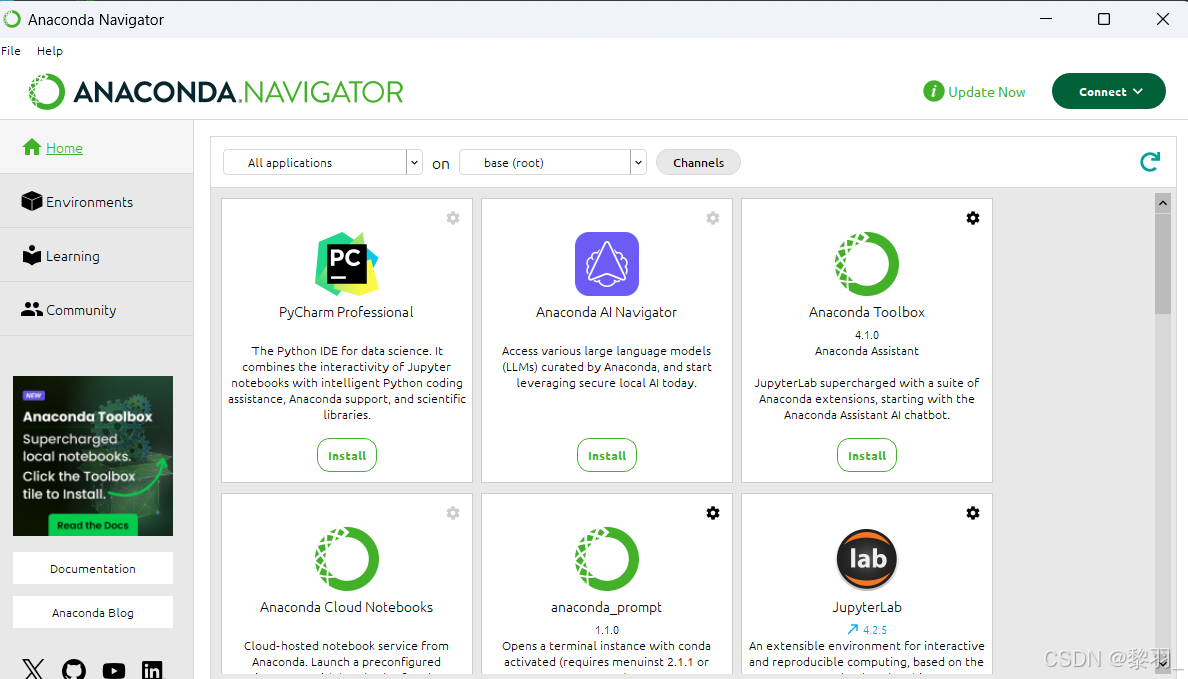Click the PyCharm Professional logo

tap(347, 264)
